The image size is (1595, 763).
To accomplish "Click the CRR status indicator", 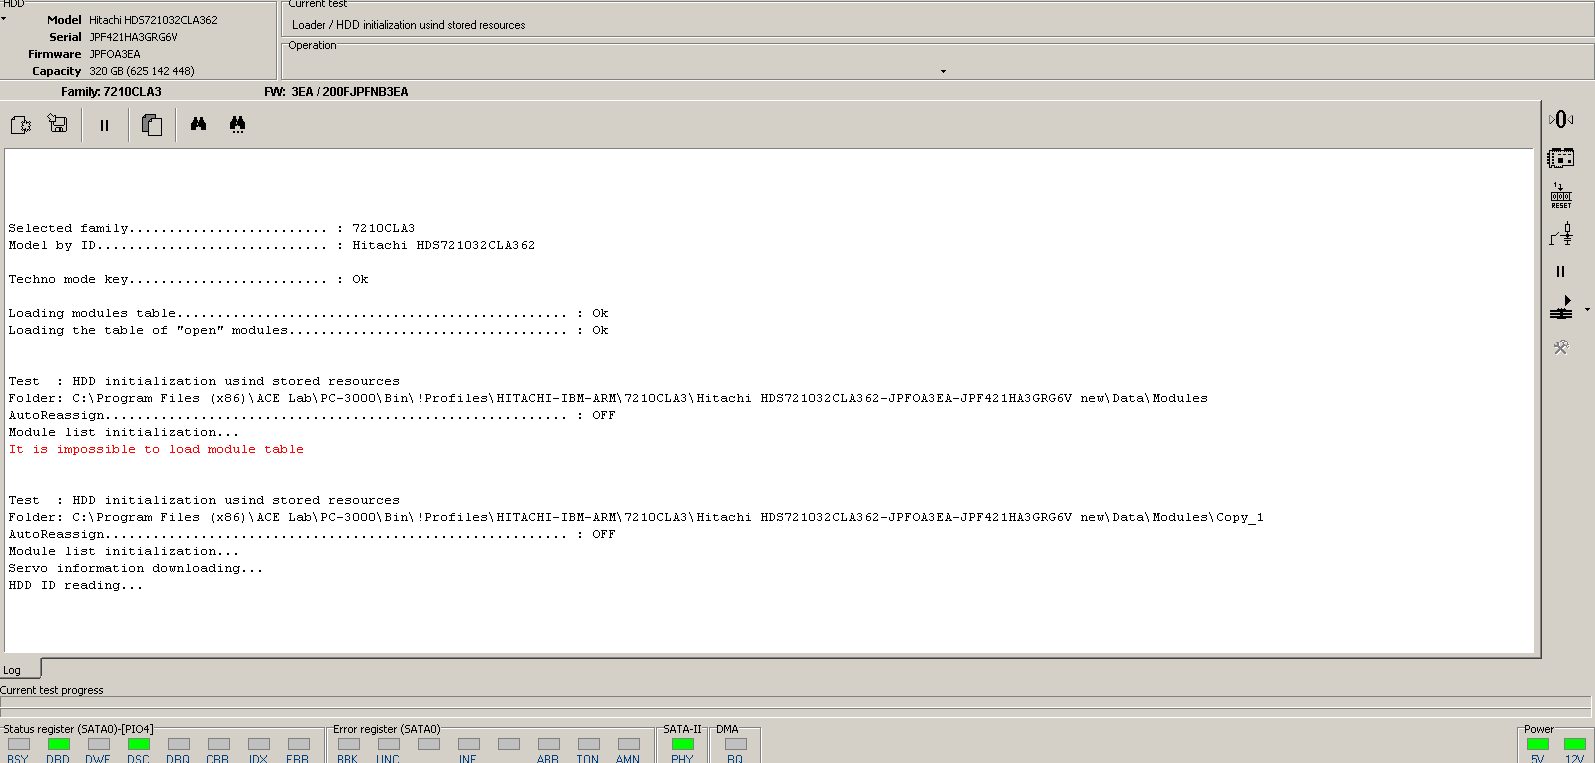I will (x=218, y=744).
